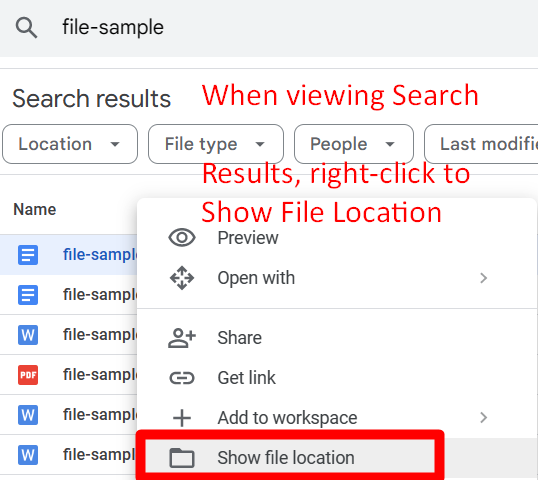Sort by the Name column header
538x480 pixels.
(x=34, y=209)
